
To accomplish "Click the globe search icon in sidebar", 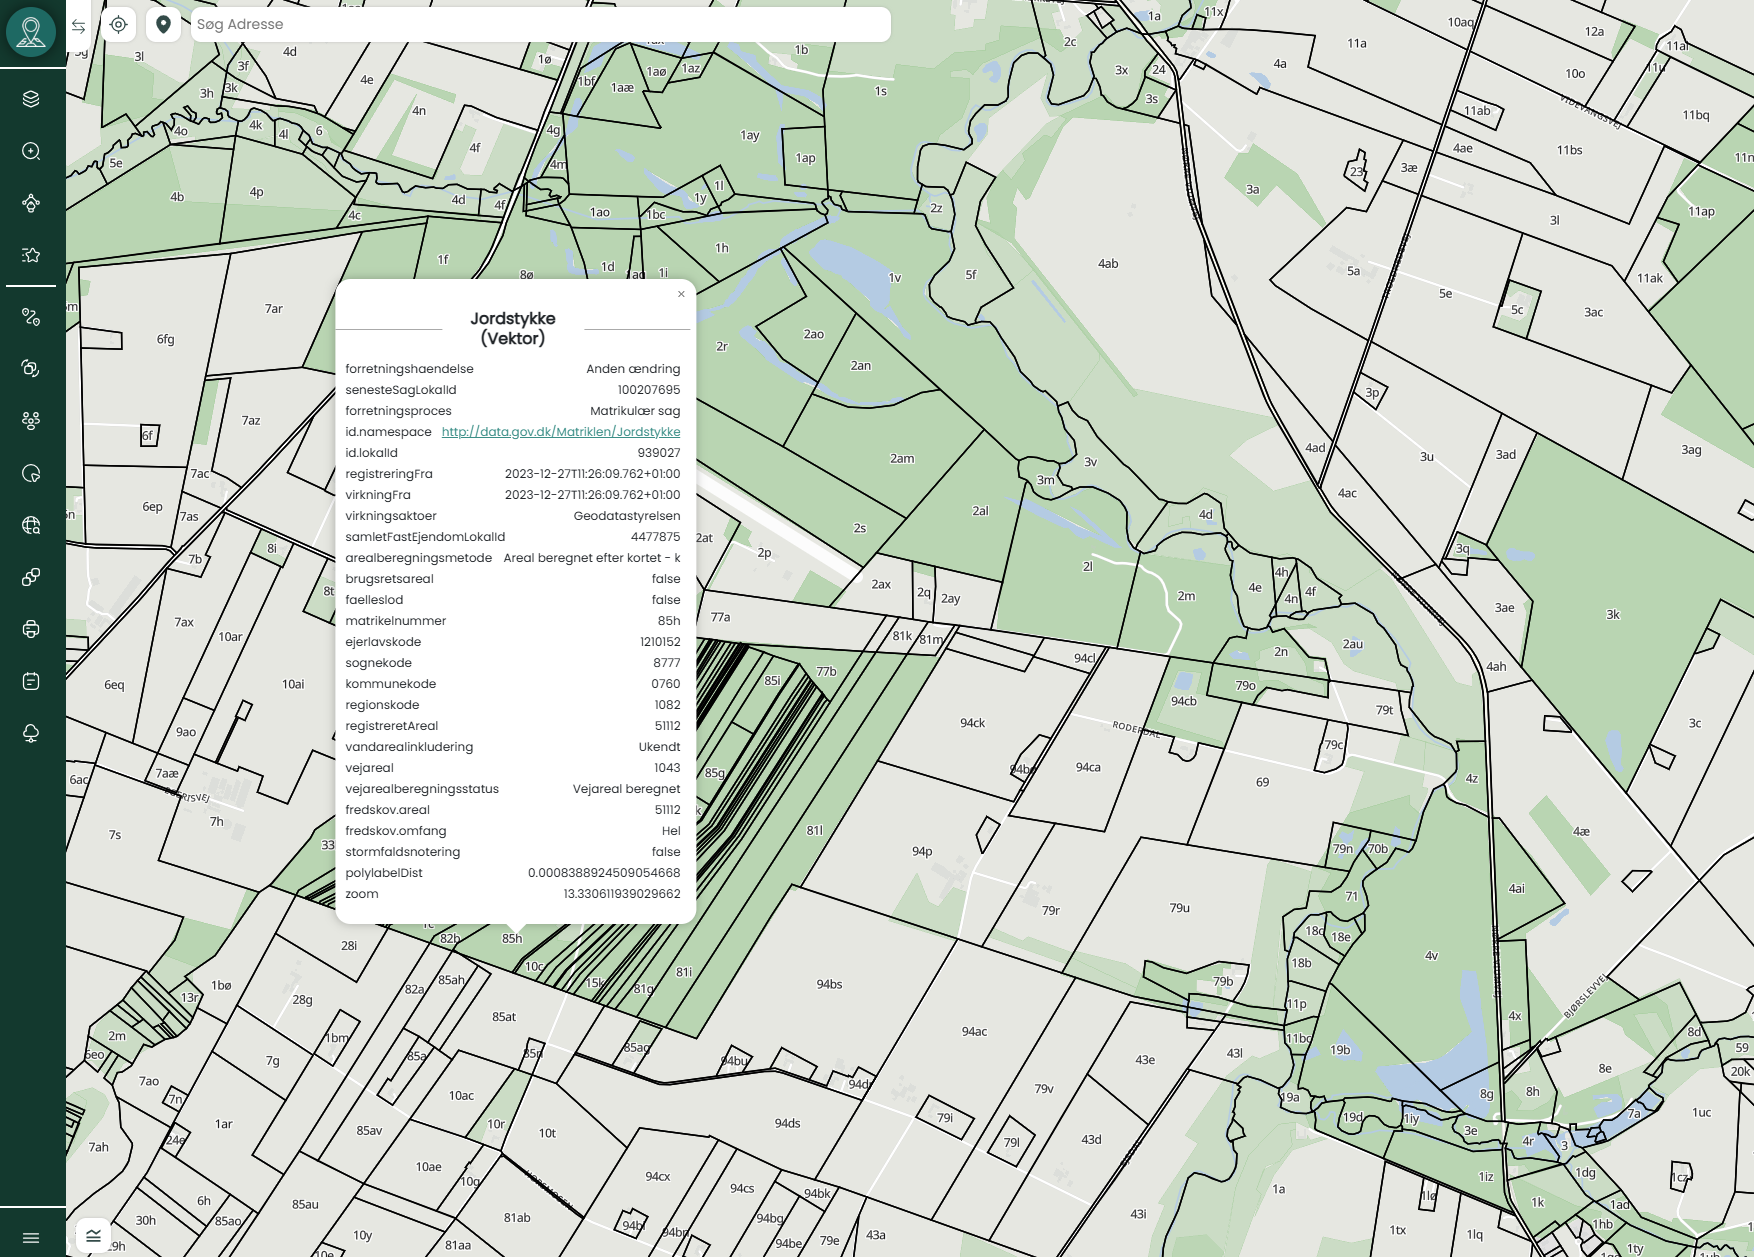I will pos(31,525).
